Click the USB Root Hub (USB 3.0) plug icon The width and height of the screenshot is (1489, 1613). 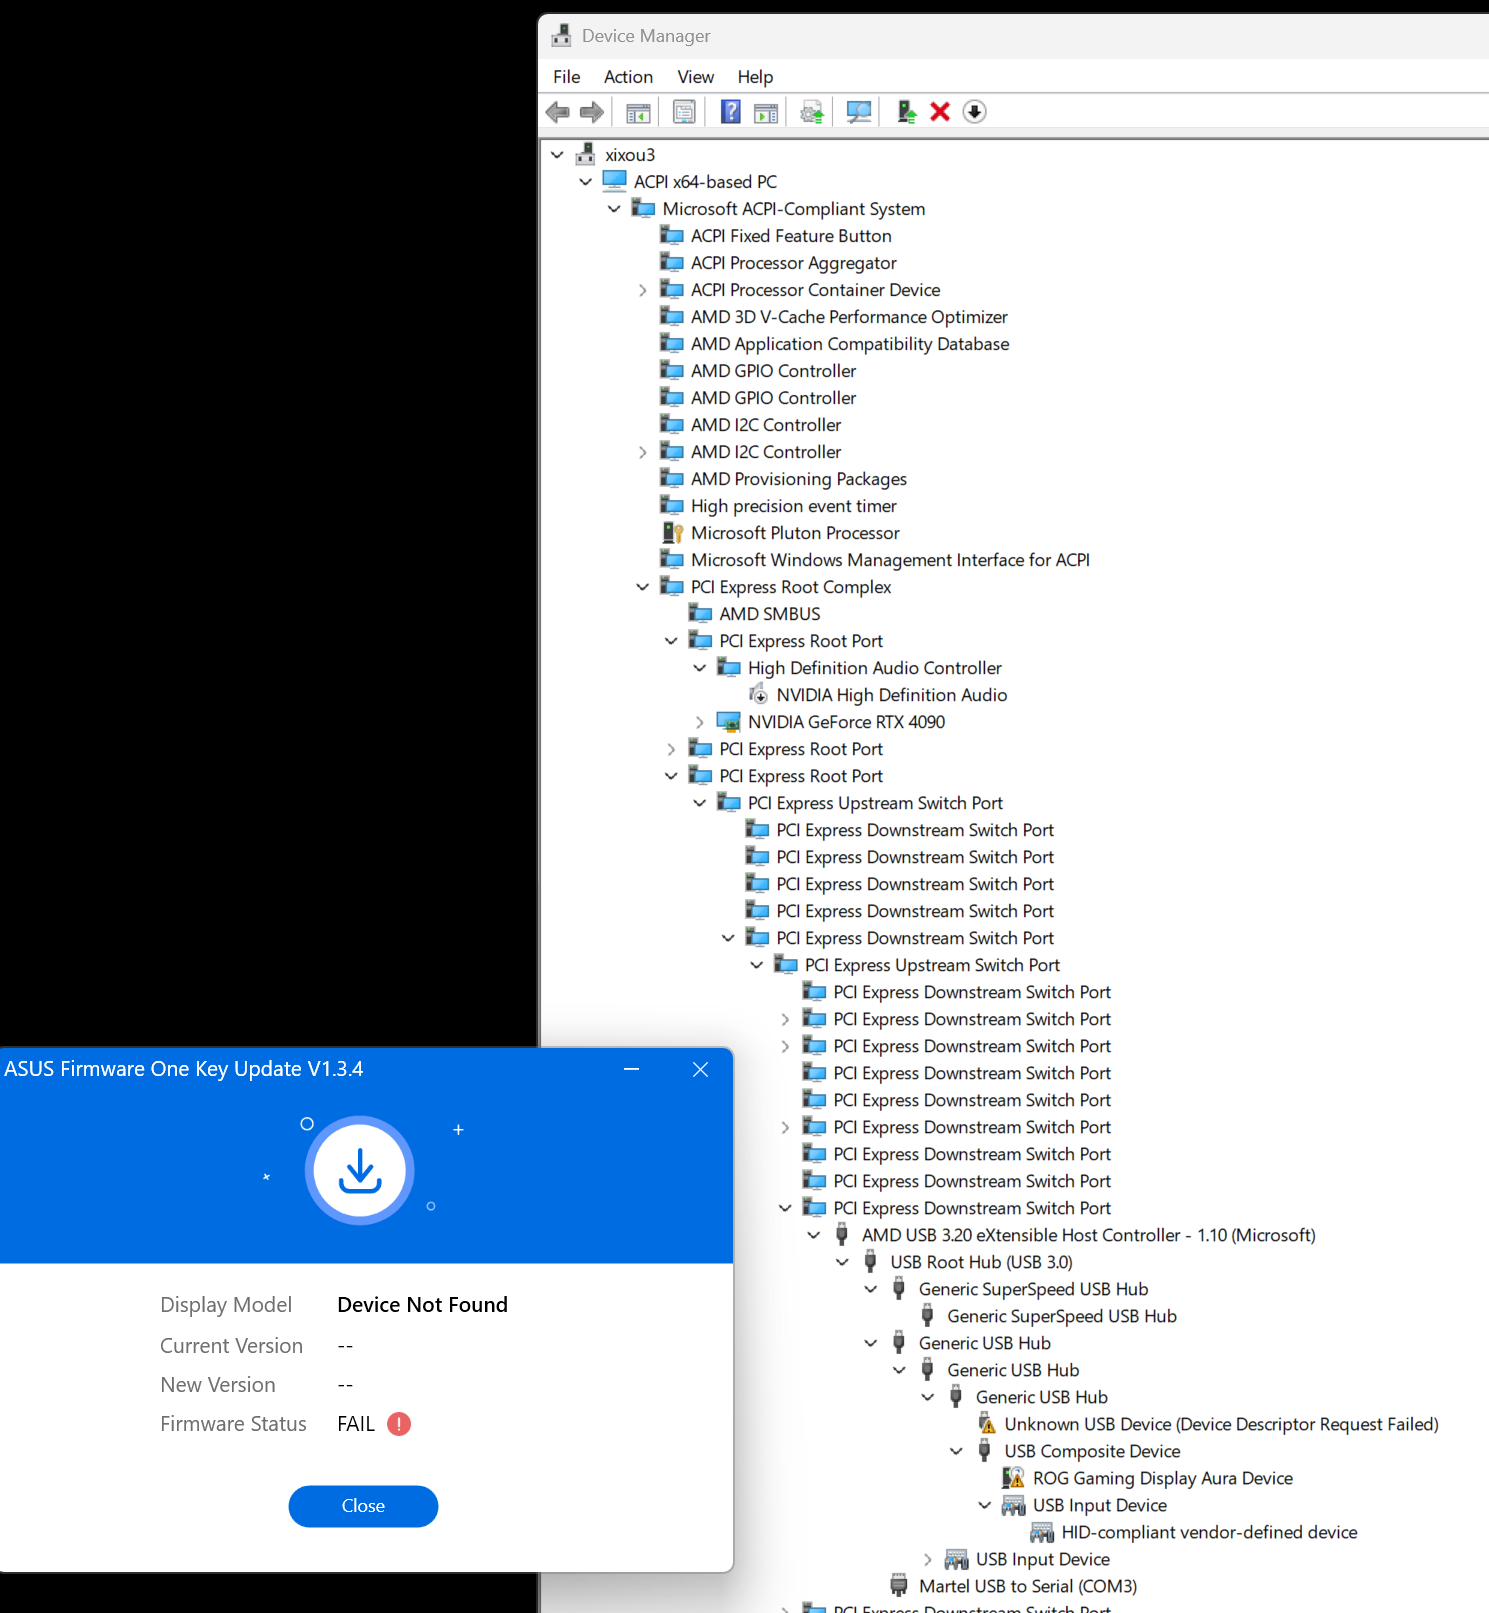[871, 1262]
